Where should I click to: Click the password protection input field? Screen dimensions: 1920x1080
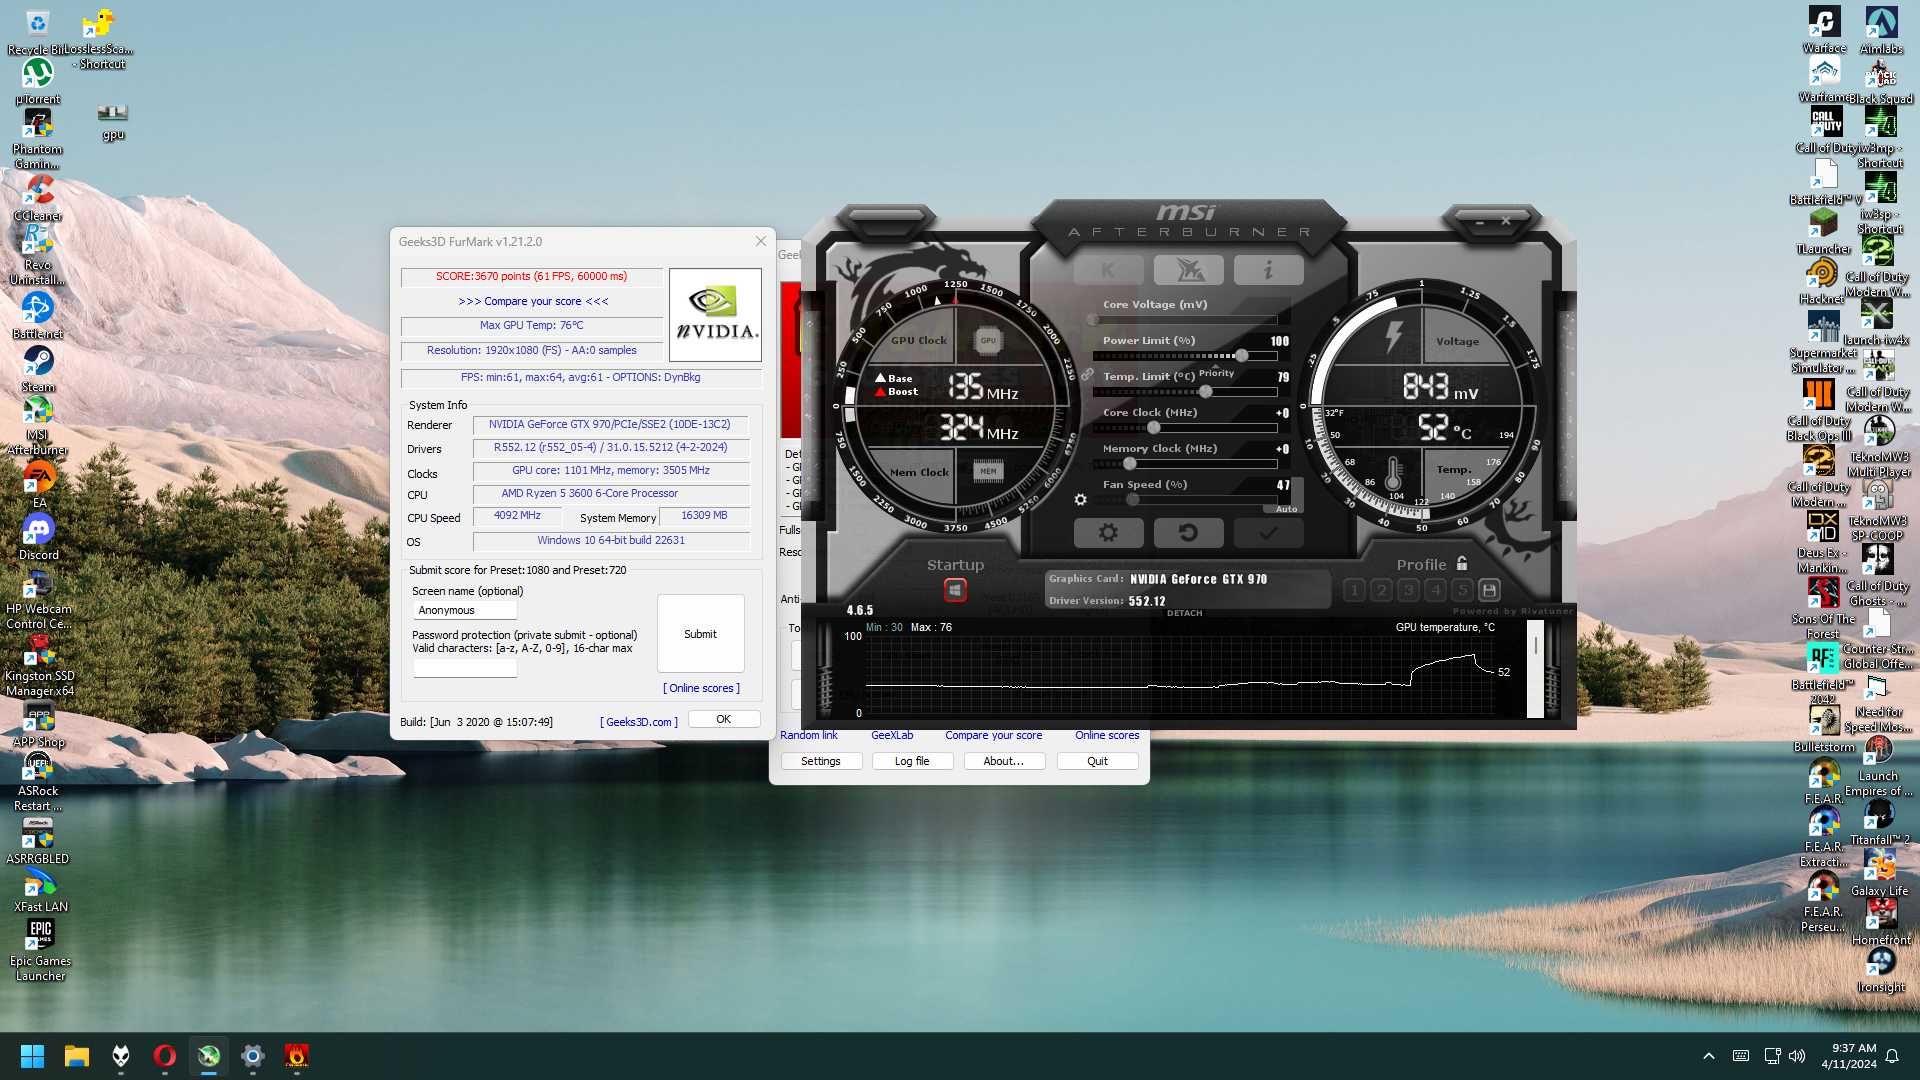465,667
